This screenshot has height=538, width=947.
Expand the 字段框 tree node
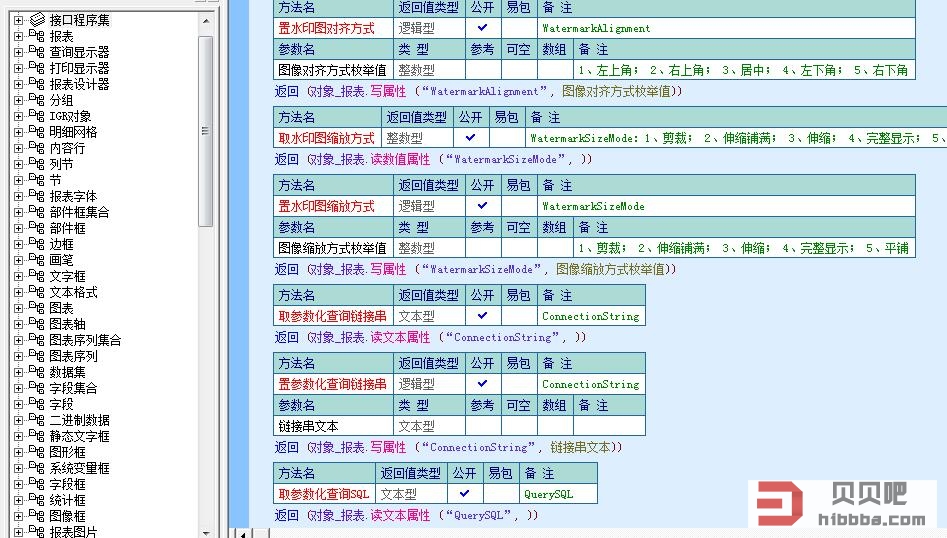[x=19, y=484]
